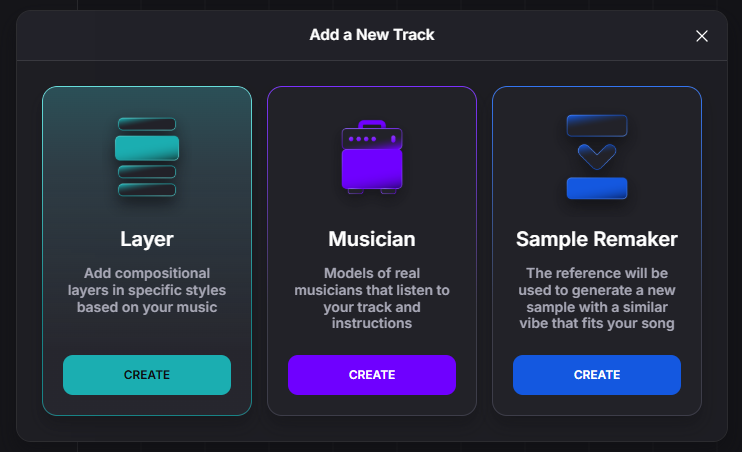742x452 pixels.
Task: Click the Layer description about compositional layers
Action: (147, 290)
